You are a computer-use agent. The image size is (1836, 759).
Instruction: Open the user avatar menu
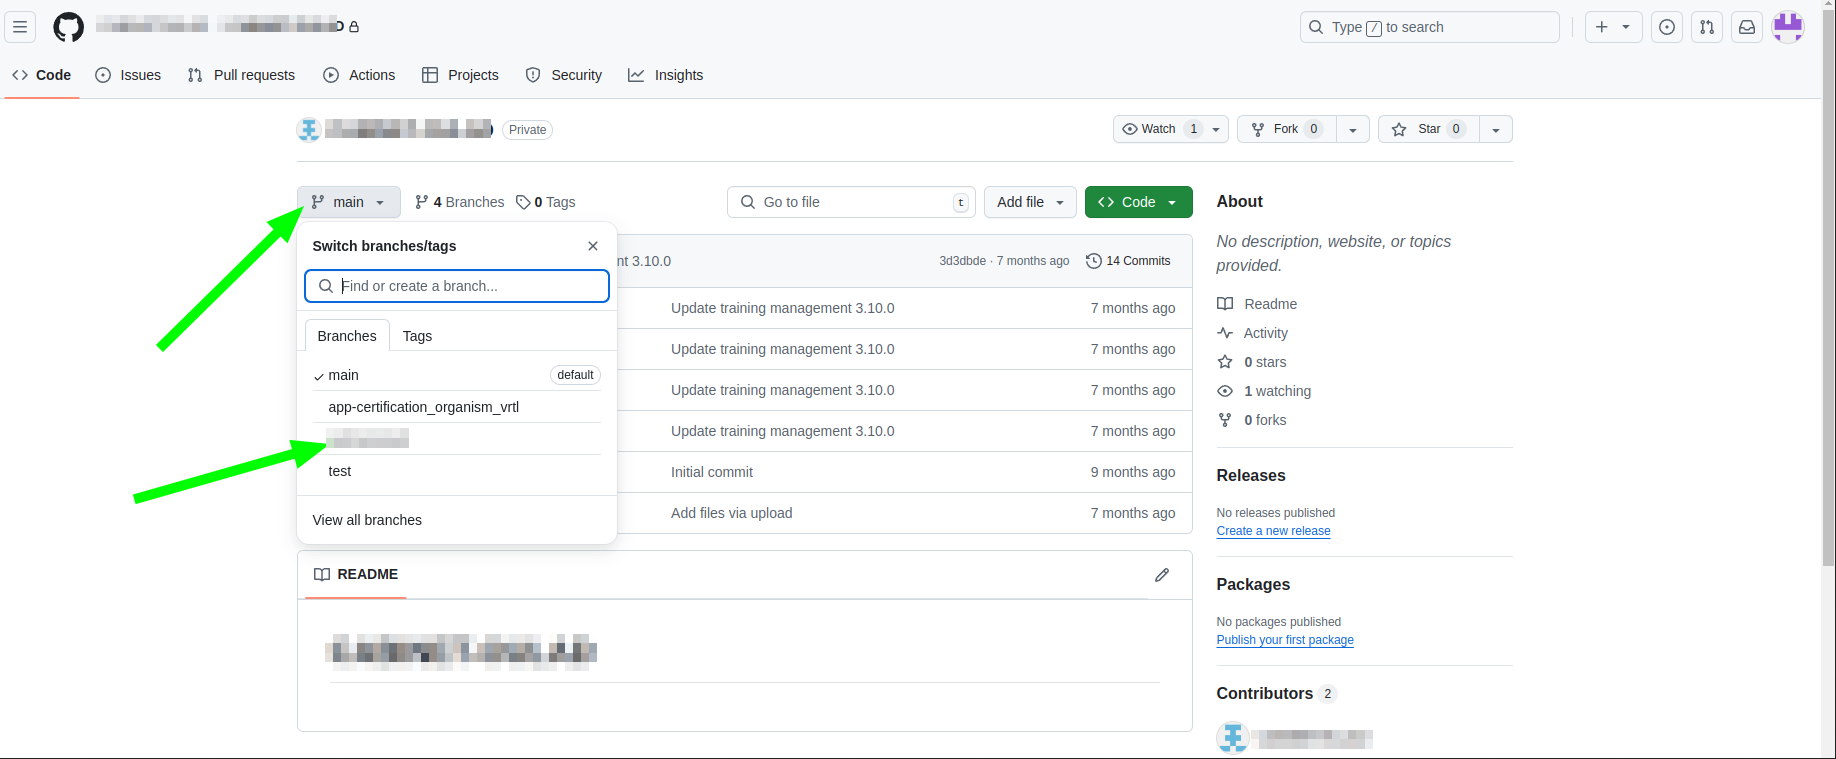pyautogui.click(x=1787, y=27)
